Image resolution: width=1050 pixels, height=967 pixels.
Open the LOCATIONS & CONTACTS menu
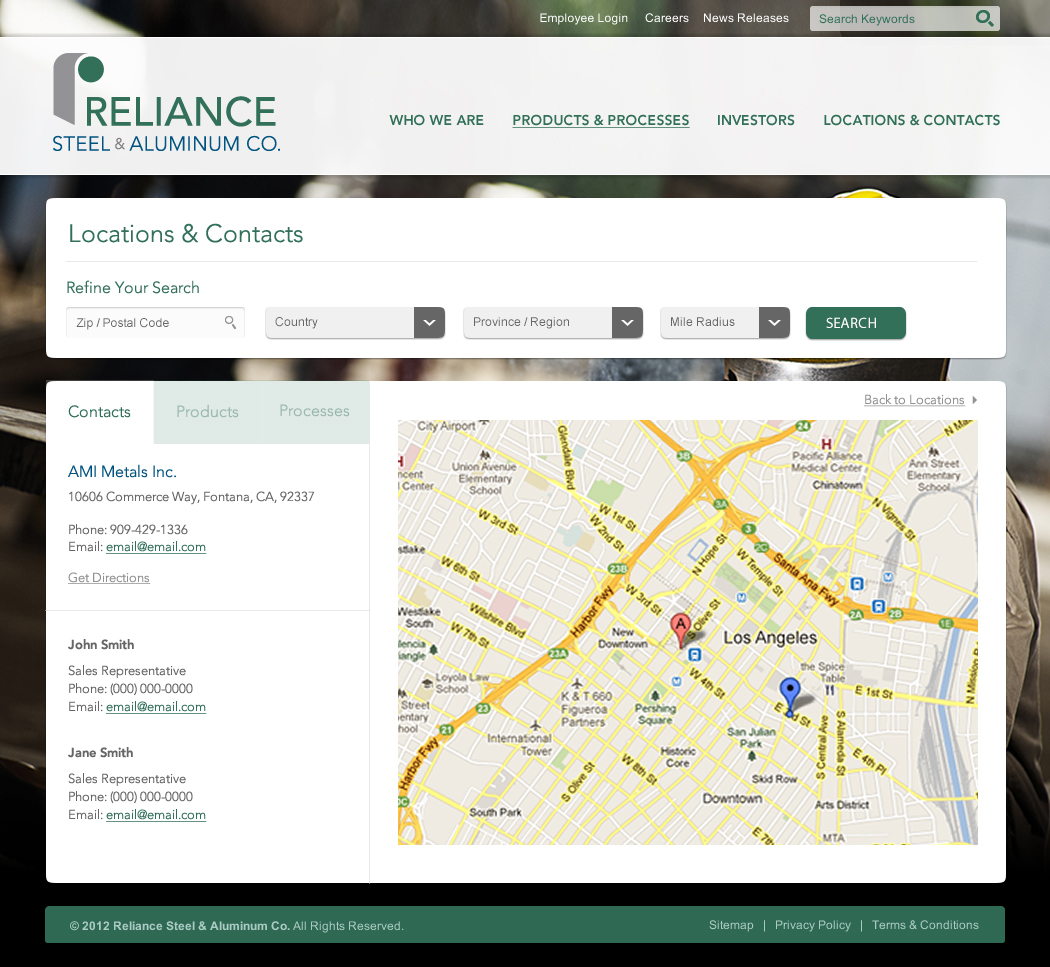[x=912, y=121]
